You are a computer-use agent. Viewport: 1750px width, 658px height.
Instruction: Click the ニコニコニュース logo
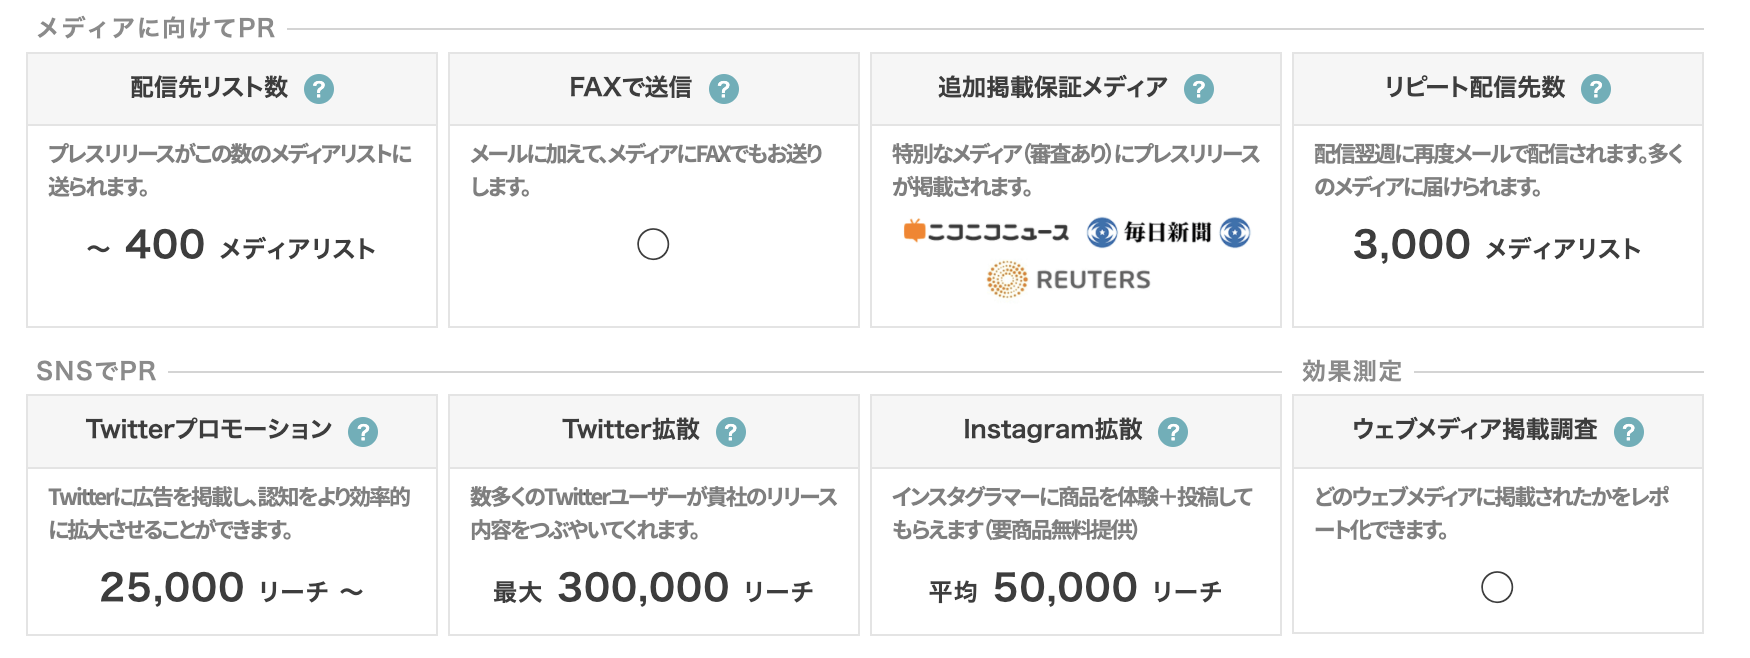click(x=986, y=232)
